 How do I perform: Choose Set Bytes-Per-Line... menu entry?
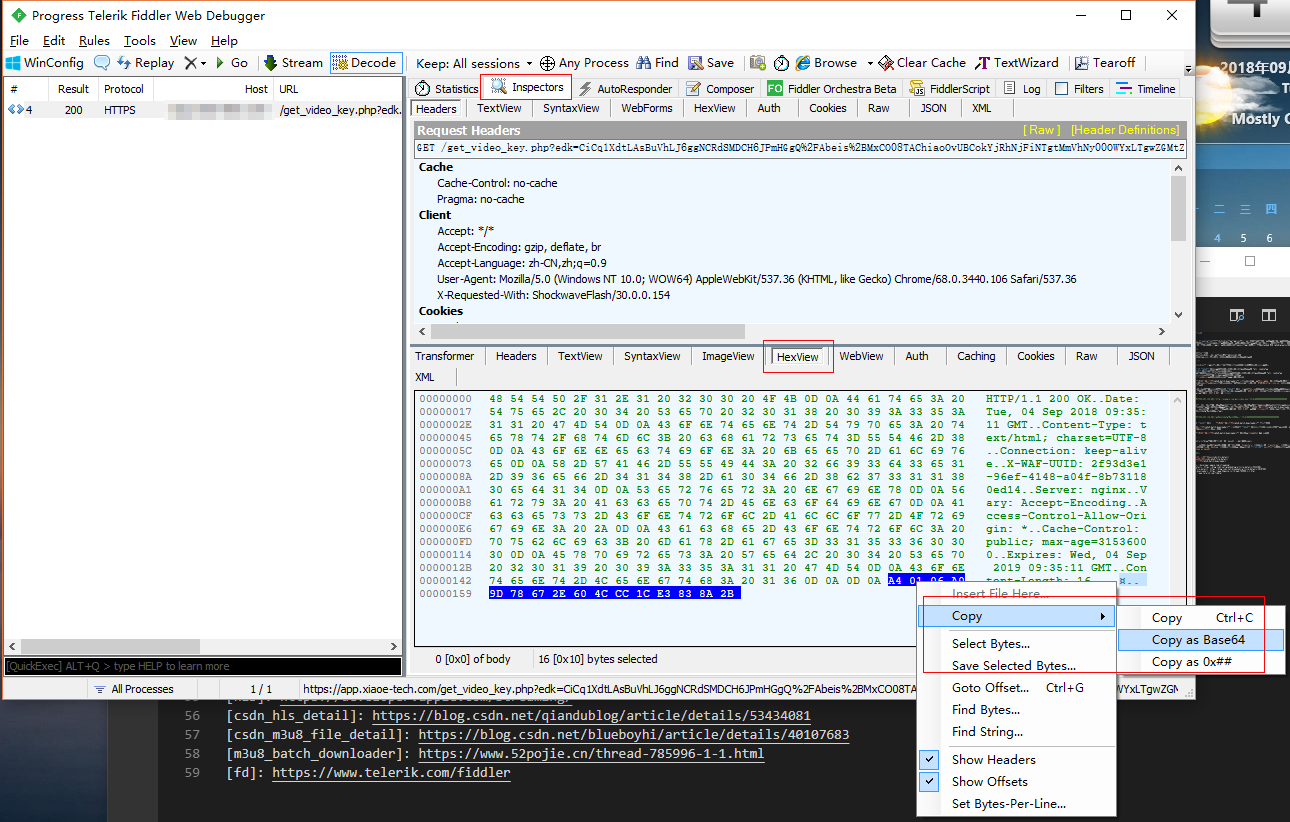click(1016, 804)
